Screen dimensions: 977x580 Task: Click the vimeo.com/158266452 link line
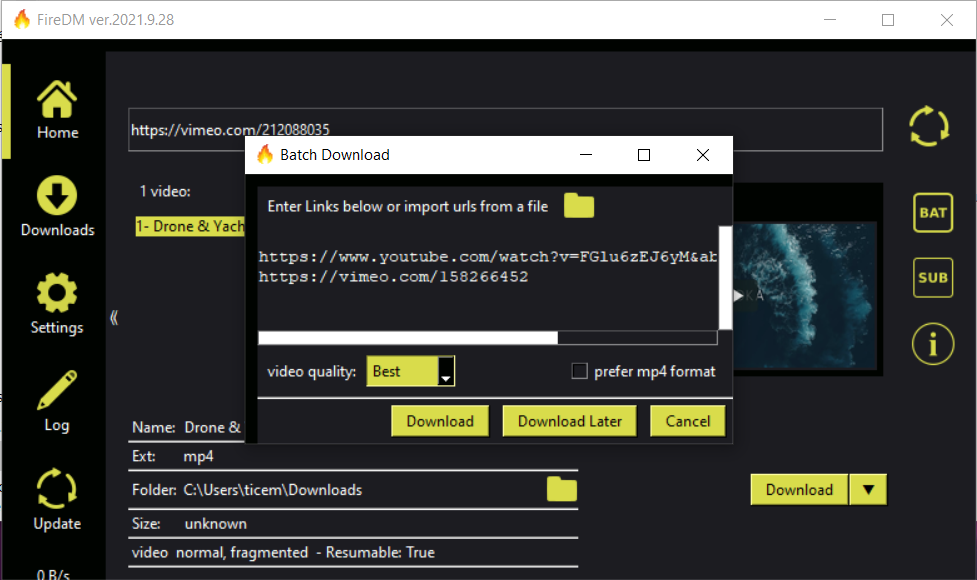393,277
